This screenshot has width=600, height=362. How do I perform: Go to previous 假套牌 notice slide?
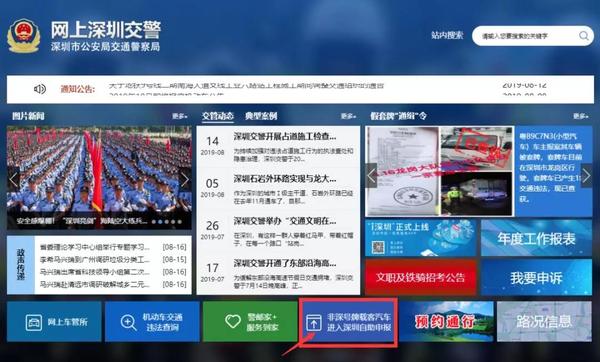point(371,176)
